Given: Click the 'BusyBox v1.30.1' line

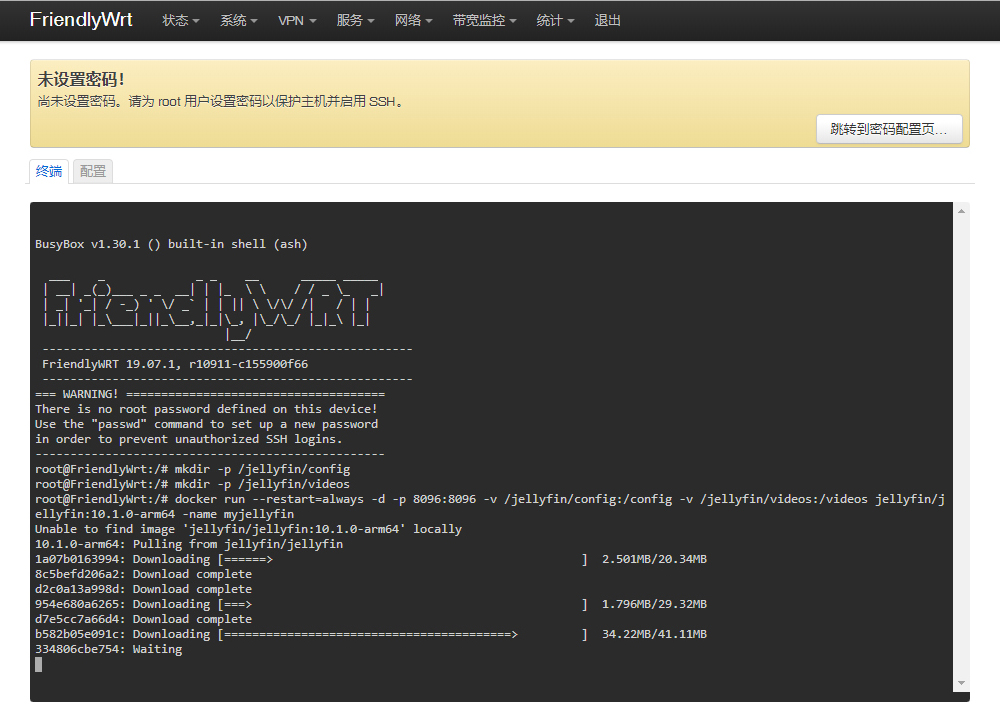Looking at the screenshot, I should click(x=171, y=244).
